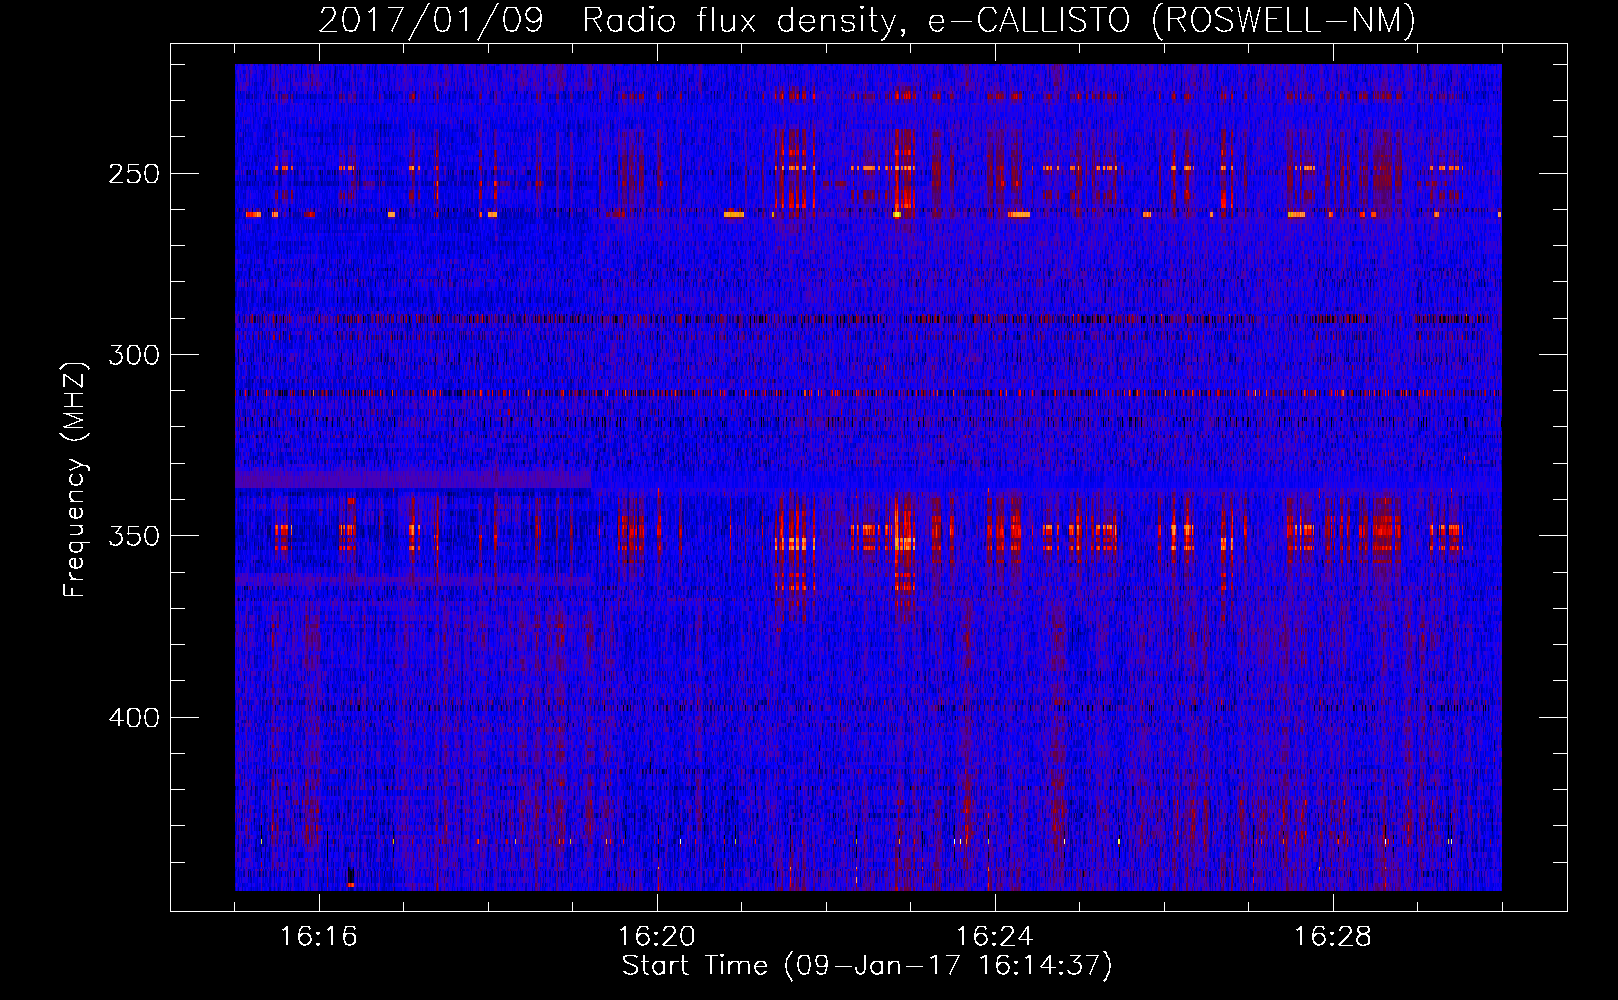This screenshot has height=1000, width=1618.
Task: Select the '350' frequency axis label
Action: tap(134, 536)
